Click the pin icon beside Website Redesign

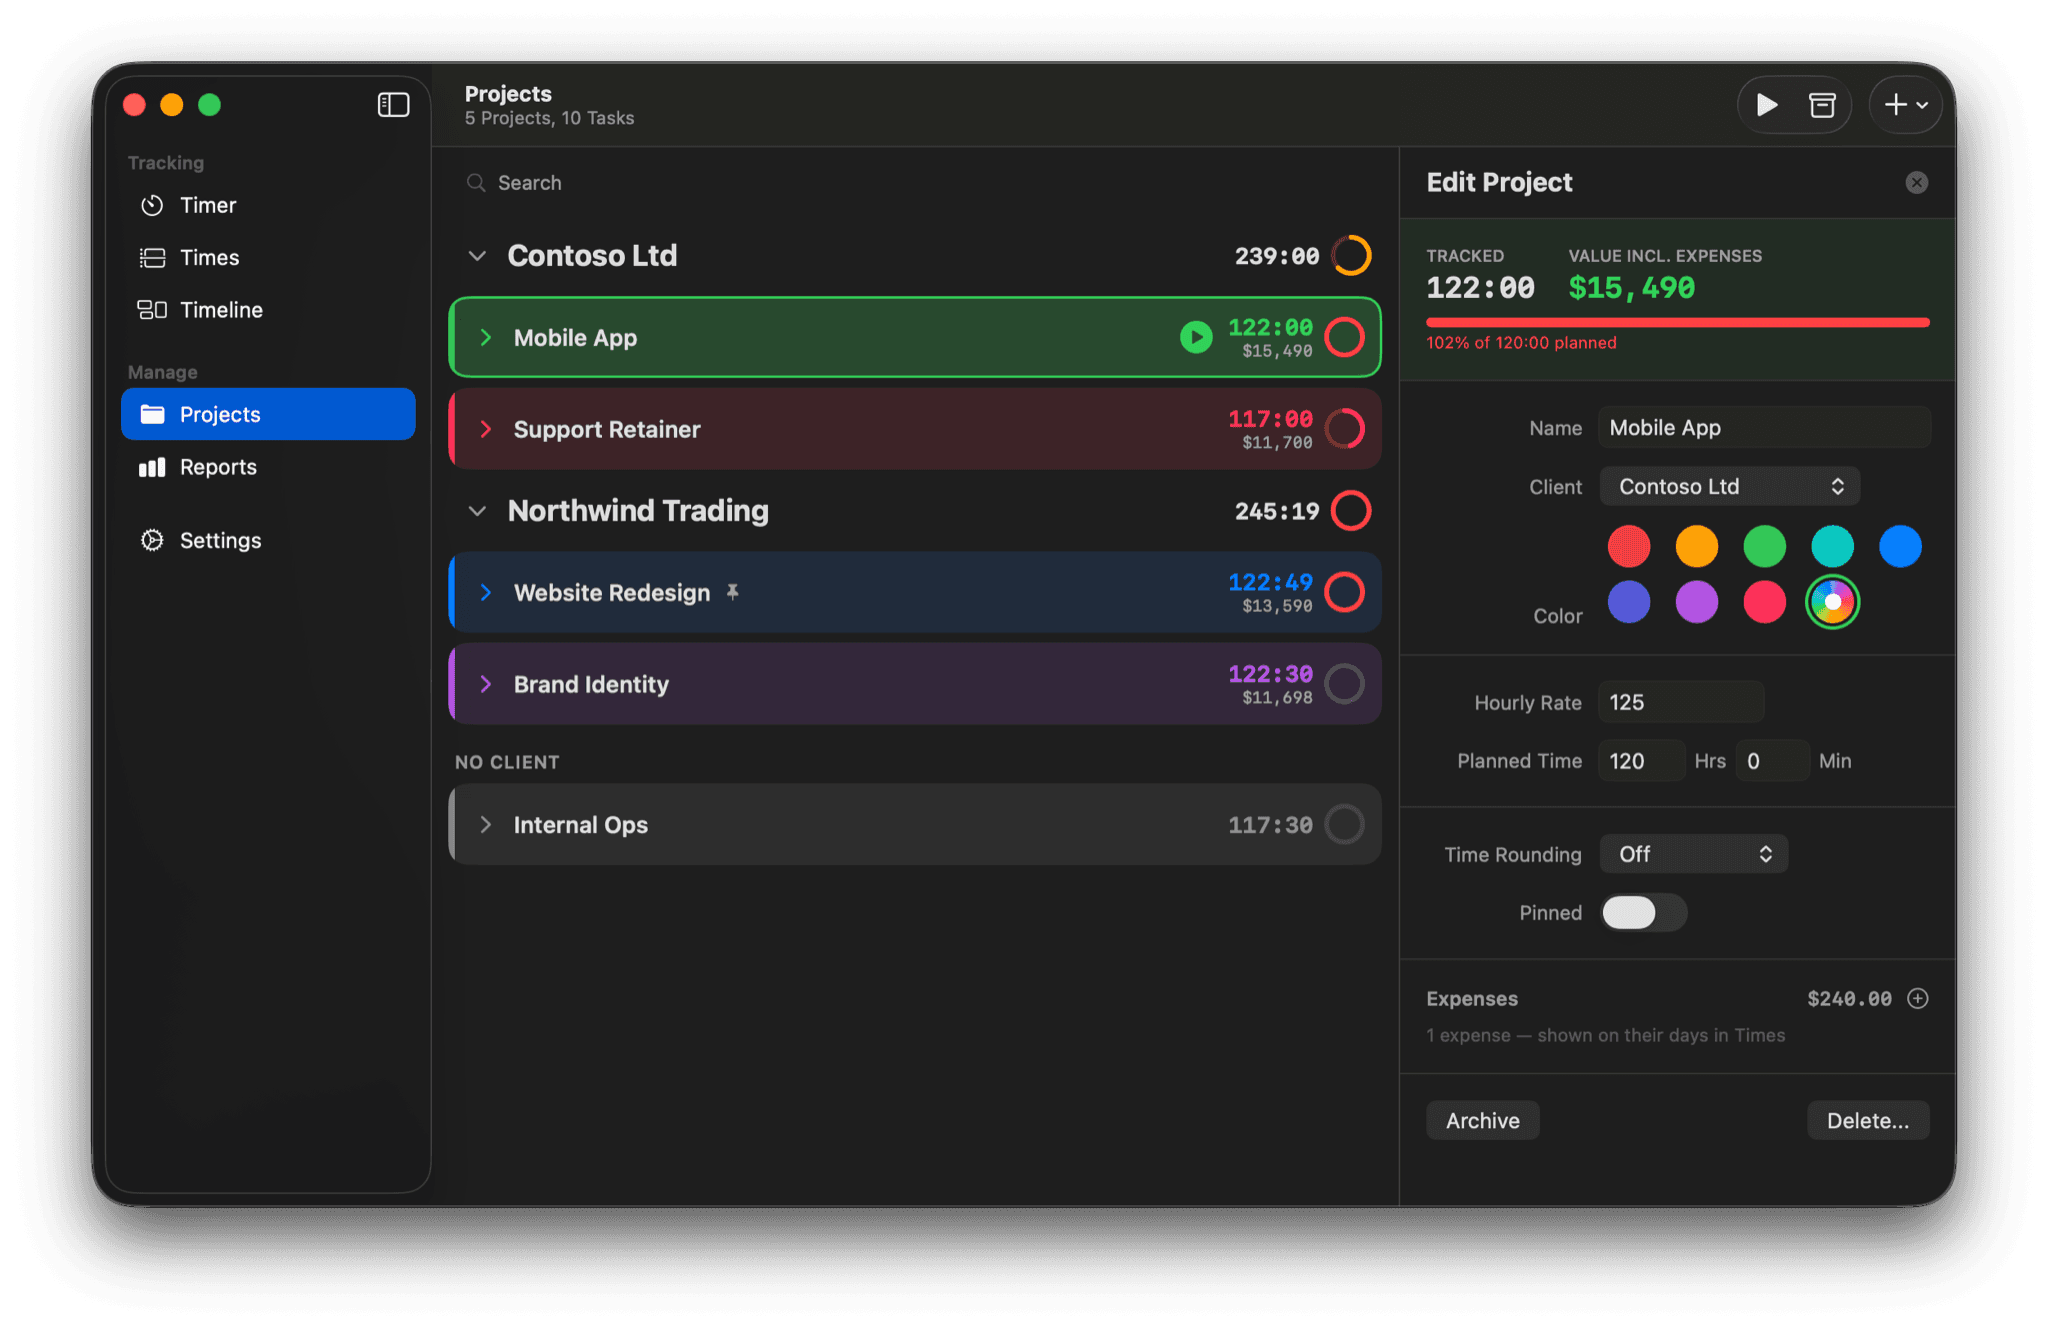pyautogui.click(x=732, y=592)
